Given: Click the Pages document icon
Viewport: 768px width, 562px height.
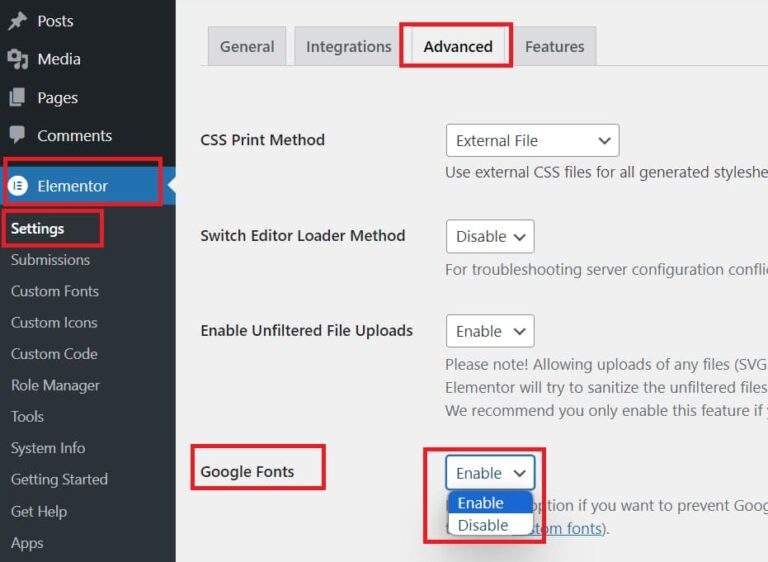Looking at the screenshot, I should pyautogui.click(x=17, y=98).
